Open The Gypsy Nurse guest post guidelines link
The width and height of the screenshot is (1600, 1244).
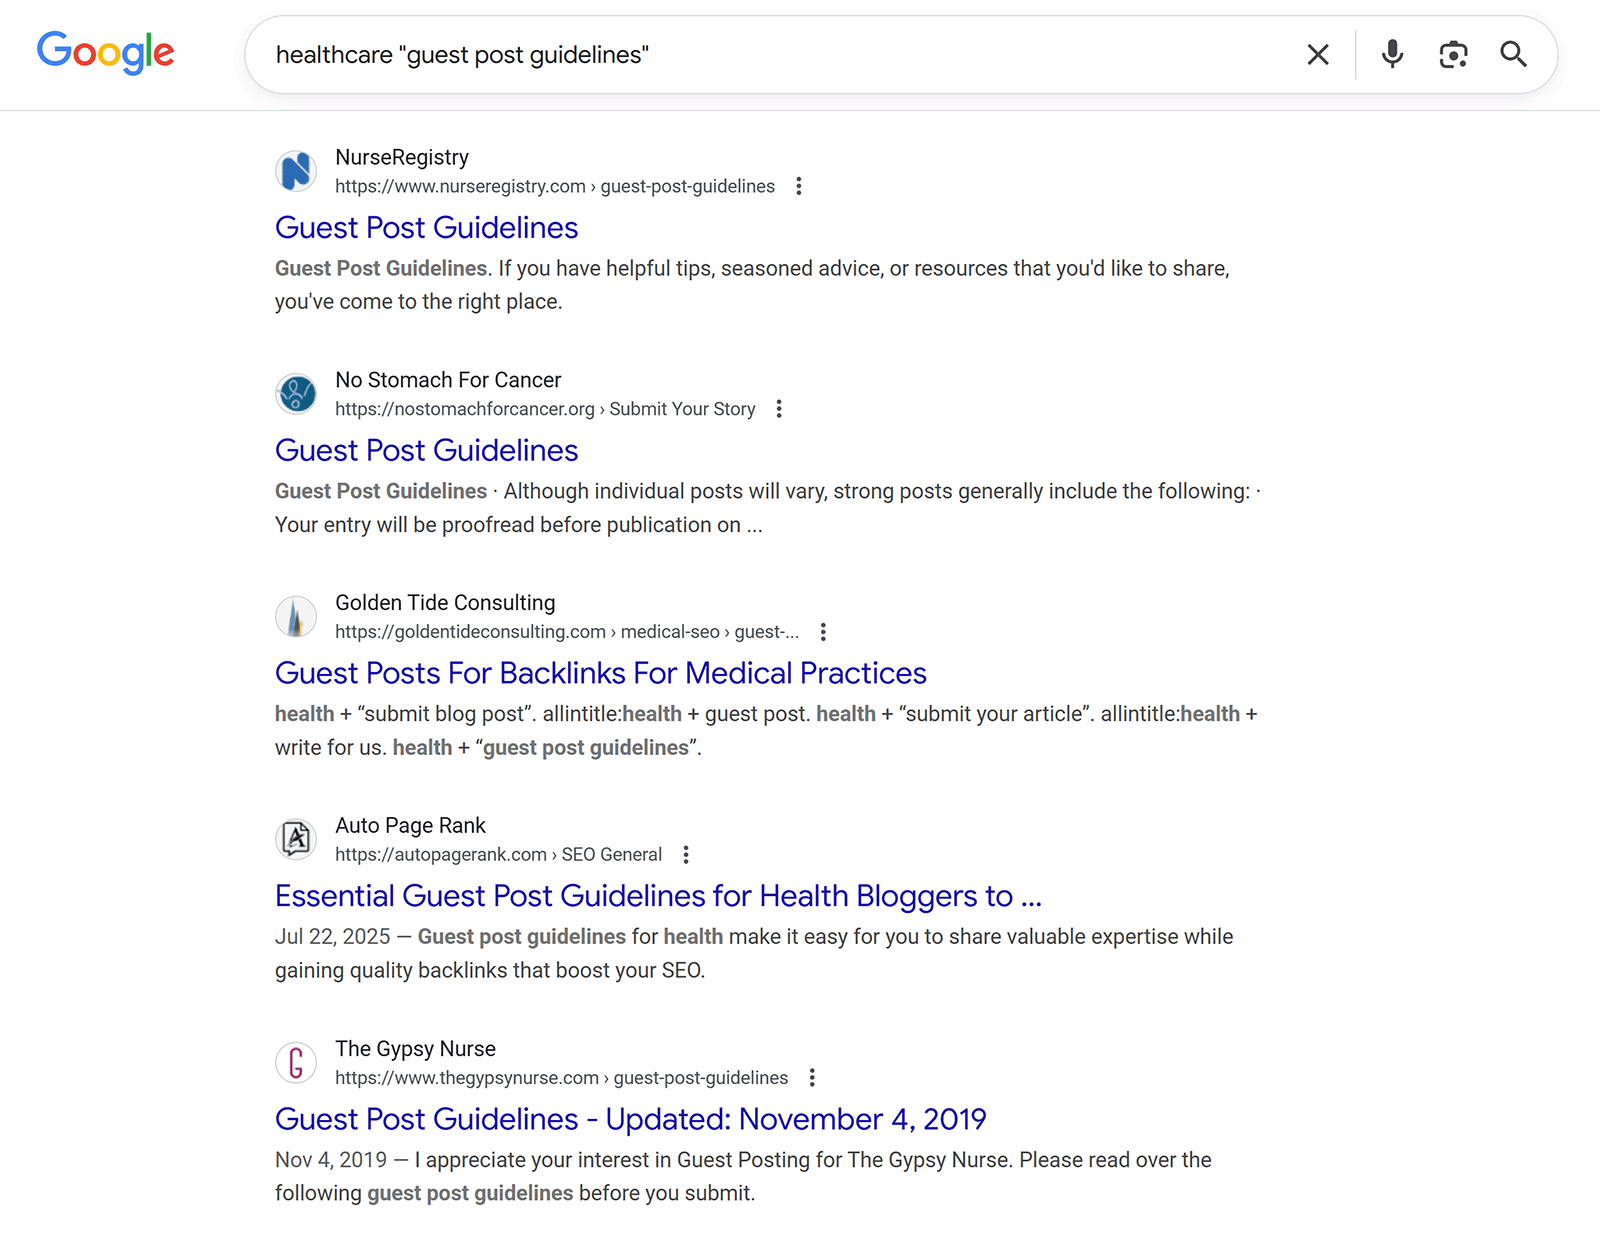tap(630, 1119)
